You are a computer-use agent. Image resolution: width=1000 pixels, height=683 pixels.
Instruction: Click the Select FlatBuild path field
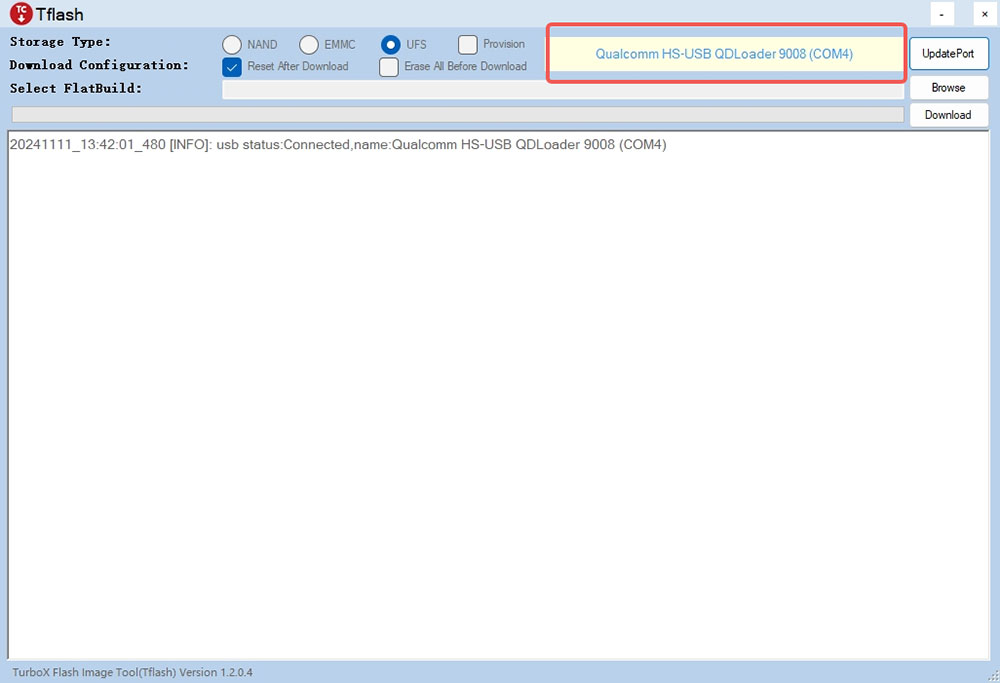click(562, 89)
